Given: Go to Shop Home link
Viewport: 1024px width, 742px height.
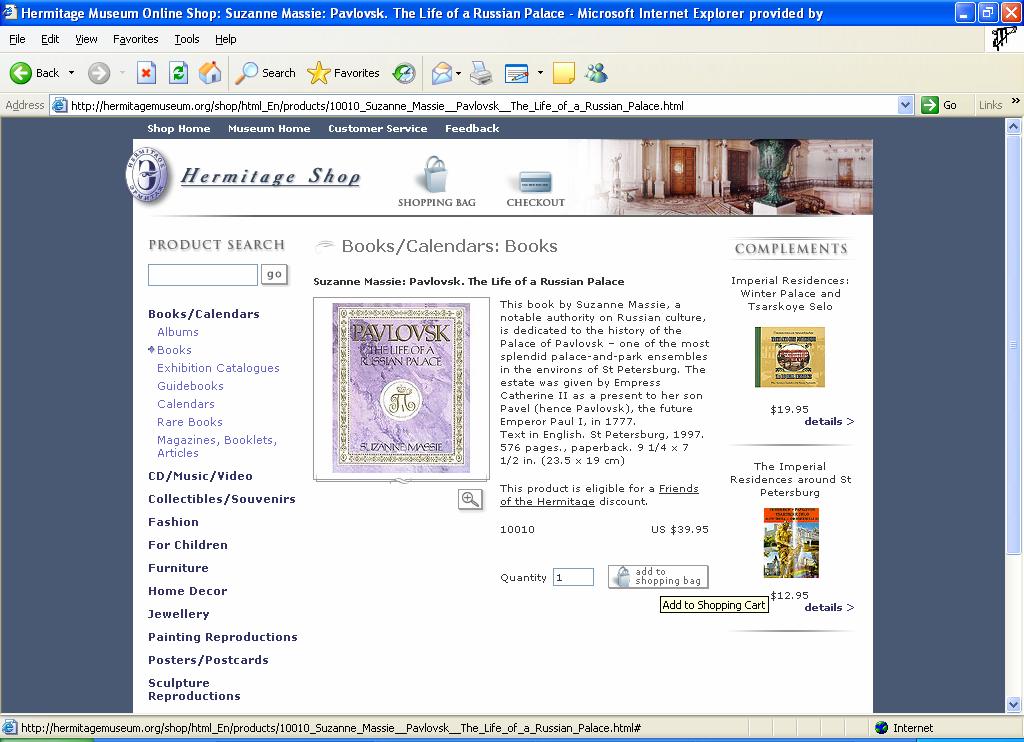Looking at the screenshot, I should (178, 129).
